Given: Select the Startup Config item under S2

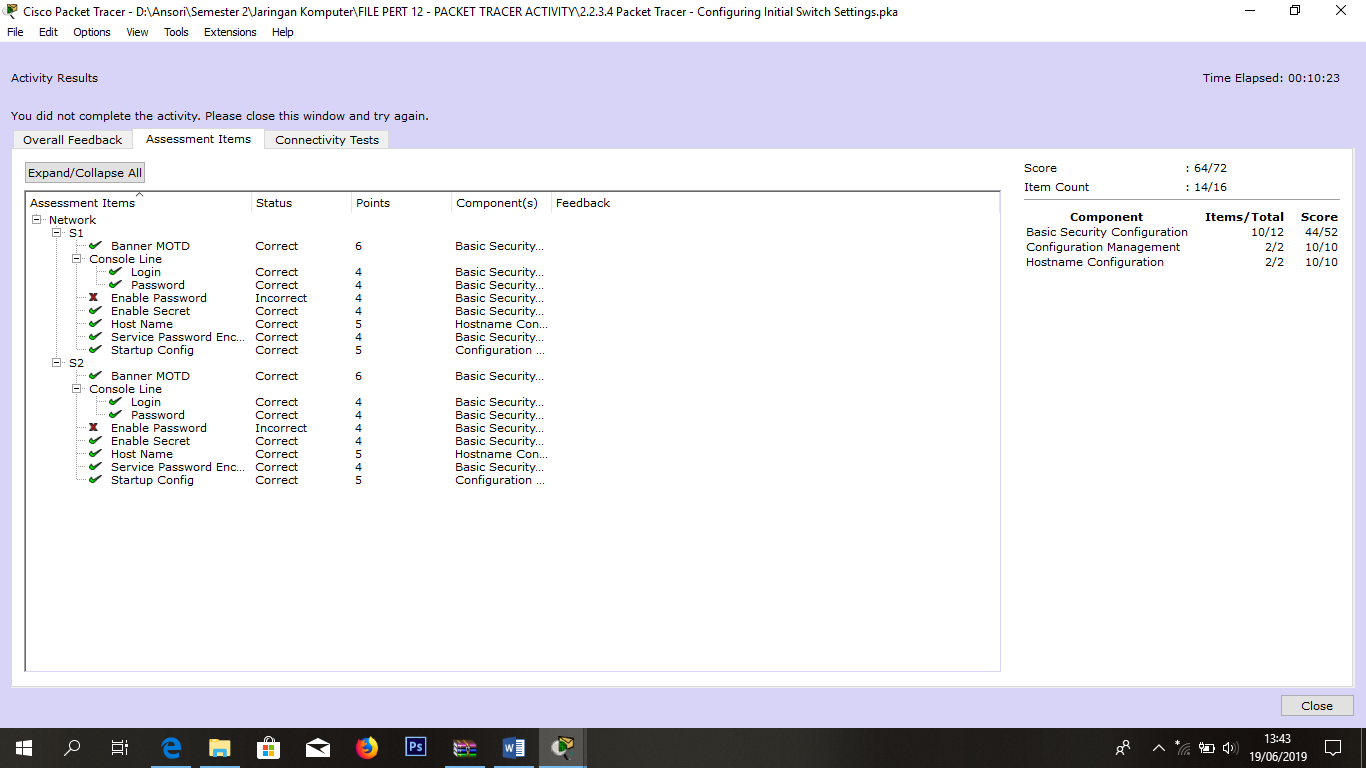Looking at the screenshot, I should 152,480.
